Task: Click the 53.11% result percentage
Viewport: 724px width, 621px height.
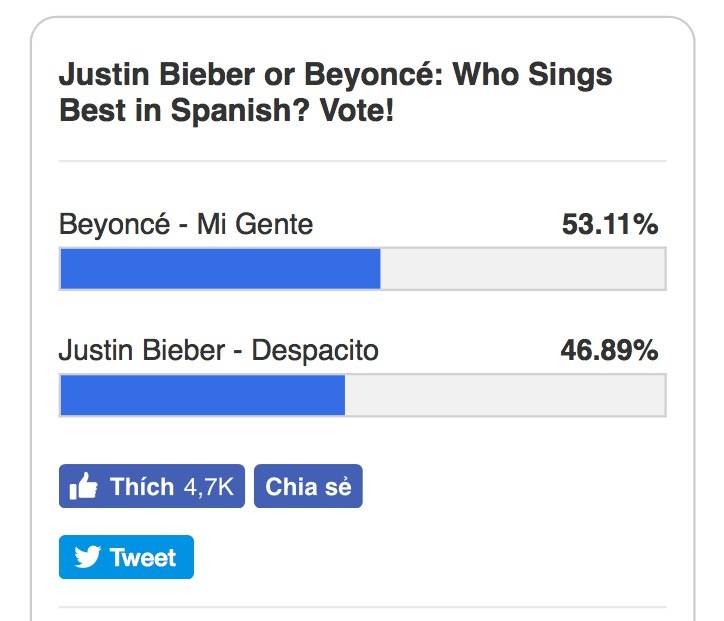Action: (610, 225)
